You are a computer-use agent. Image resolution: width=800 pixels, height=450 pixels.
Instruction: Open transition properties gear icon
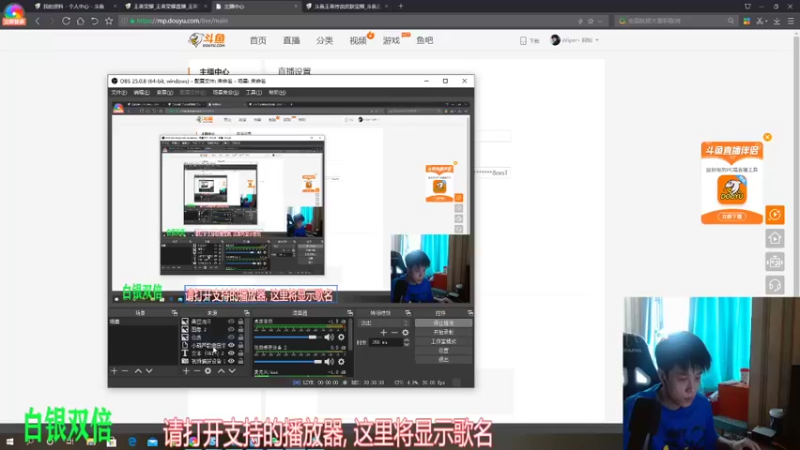[405, 333]
